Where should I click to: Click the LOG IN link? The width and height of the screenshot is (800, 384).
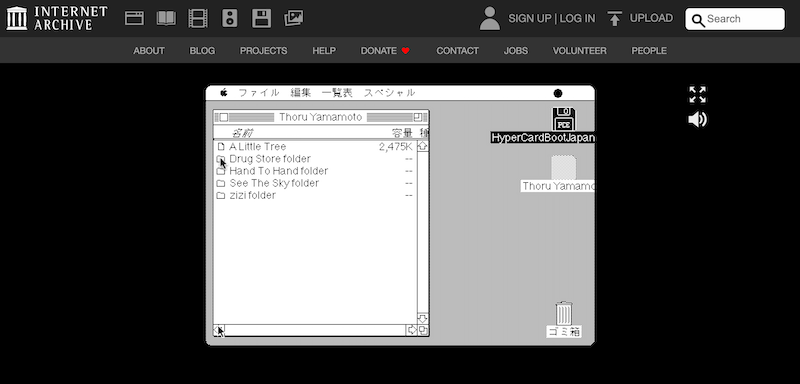click(578, 19)
